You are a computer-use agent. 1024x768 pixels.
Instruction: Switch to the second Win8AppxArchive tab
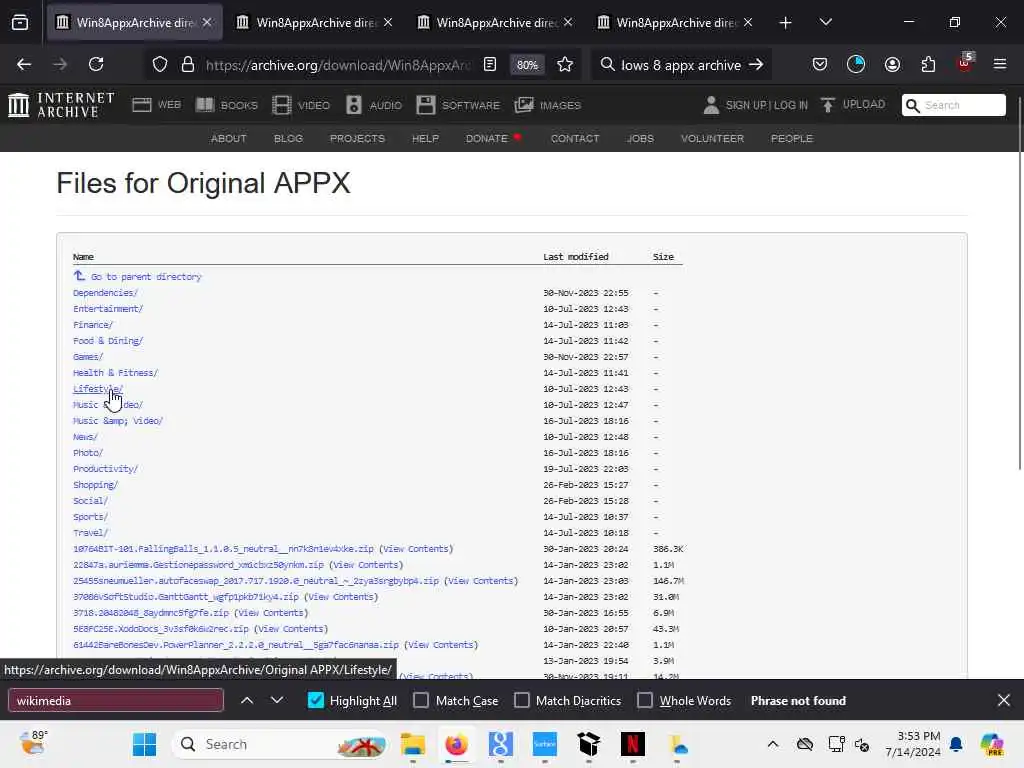(x=315, y=22)
